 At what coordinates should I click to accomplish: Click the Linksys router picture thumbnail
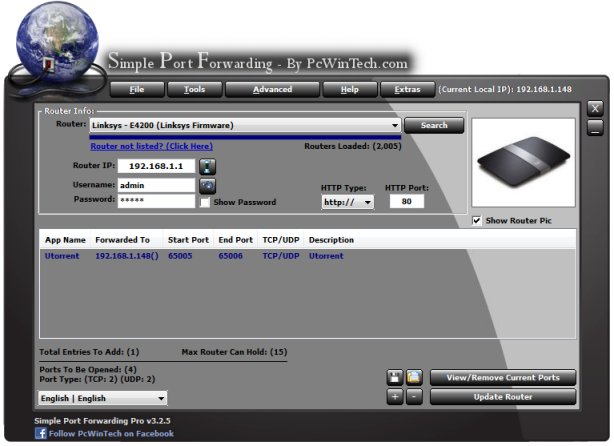523,163
